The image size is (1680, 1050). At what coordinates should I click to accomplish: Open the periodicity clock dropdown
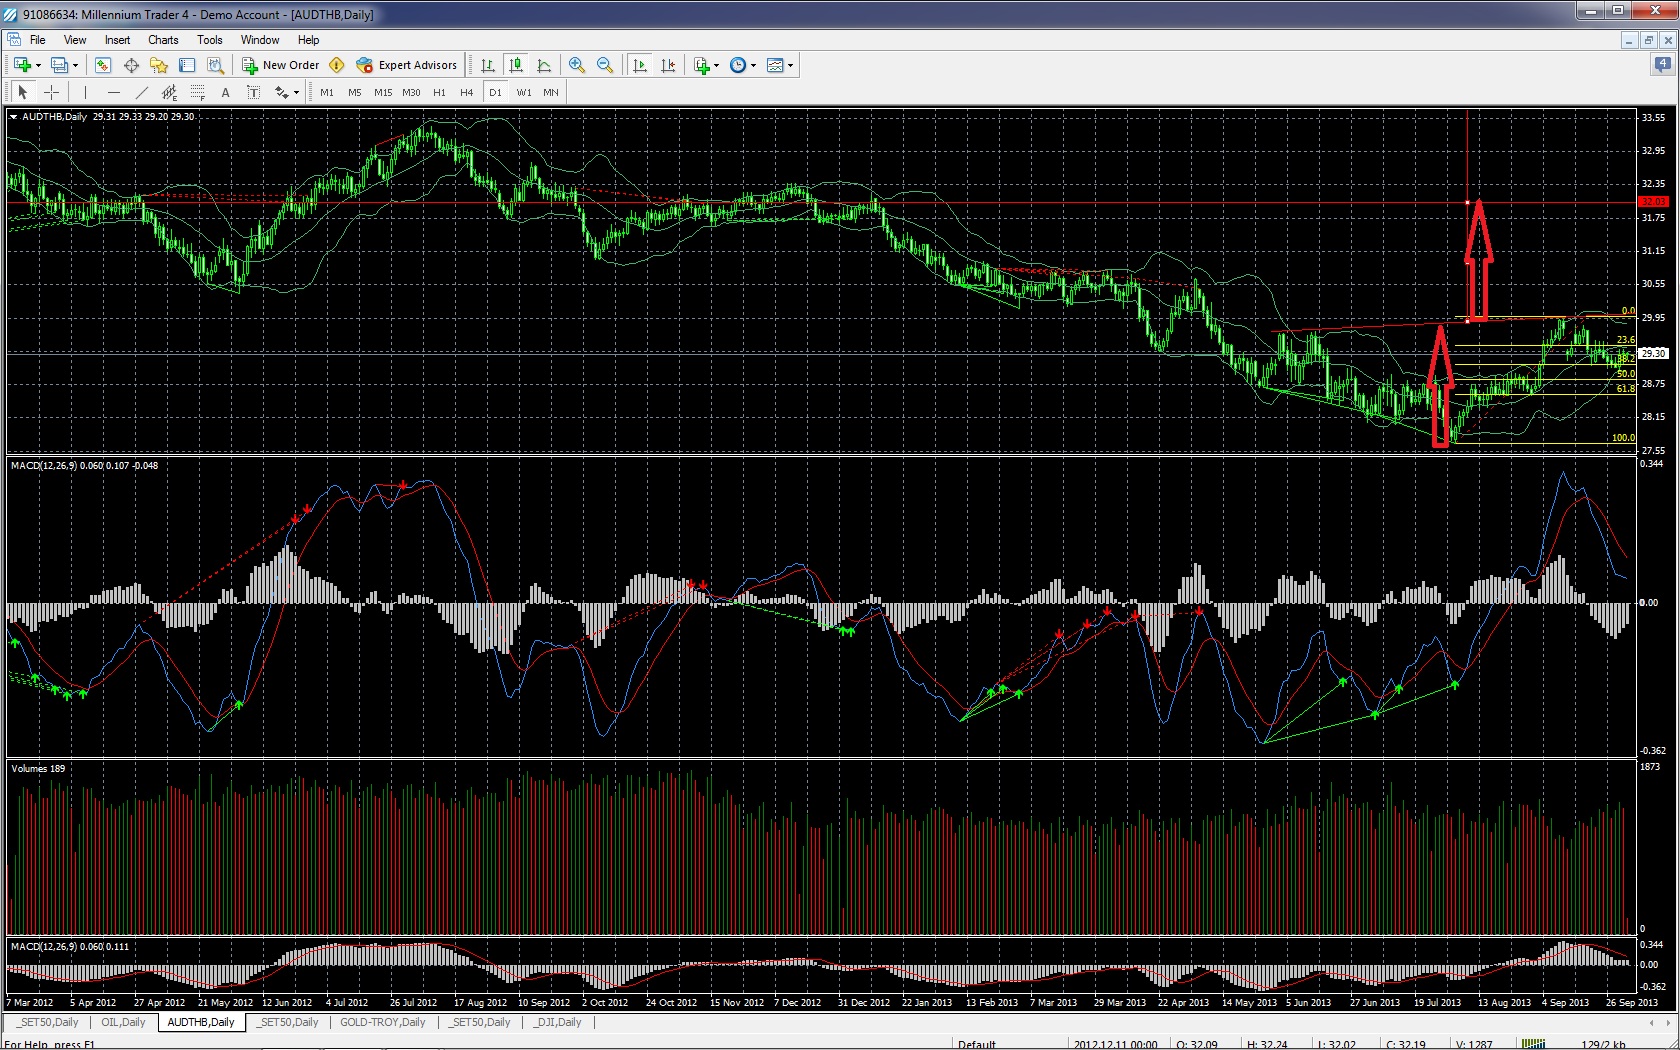pos(742,65)
